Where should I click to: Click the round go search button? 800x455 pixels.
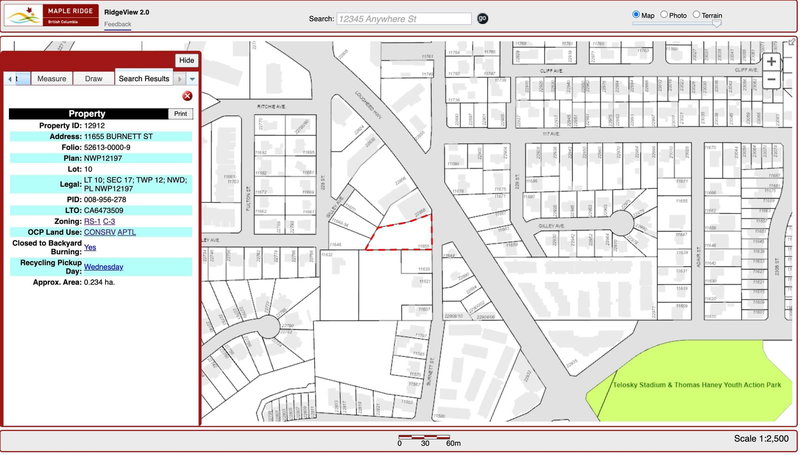[482, 18]
